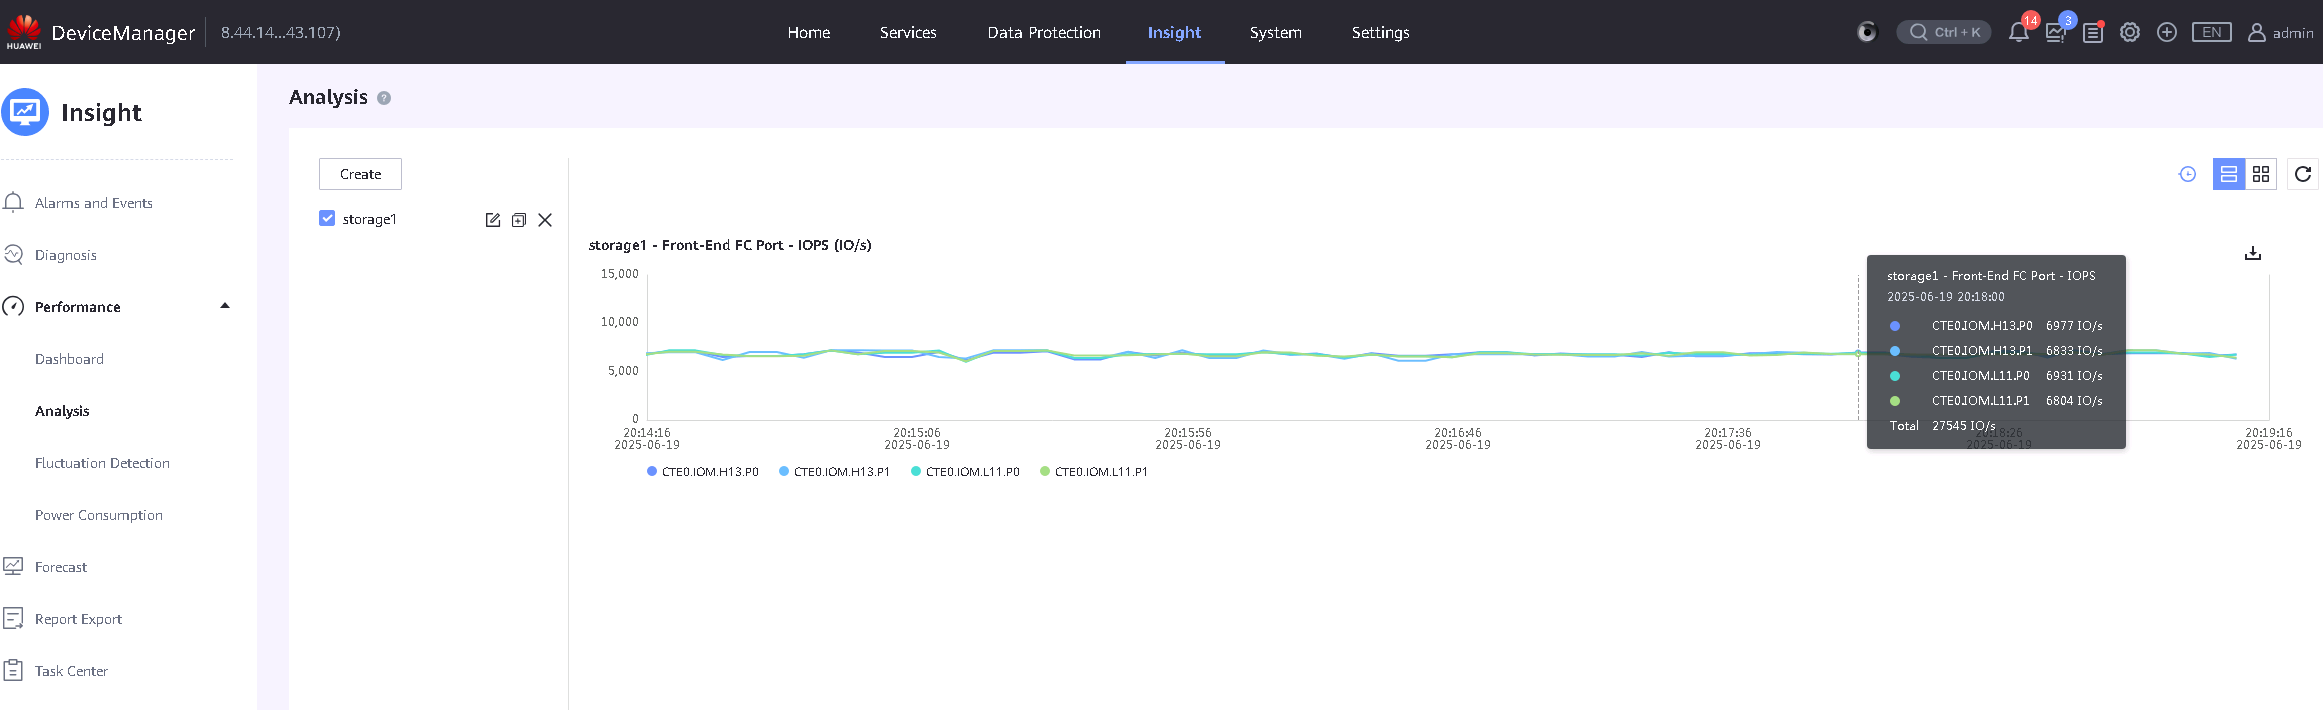Click the 20:15:06 time axis label
The image size is (2323, 710).
point(917,439)
